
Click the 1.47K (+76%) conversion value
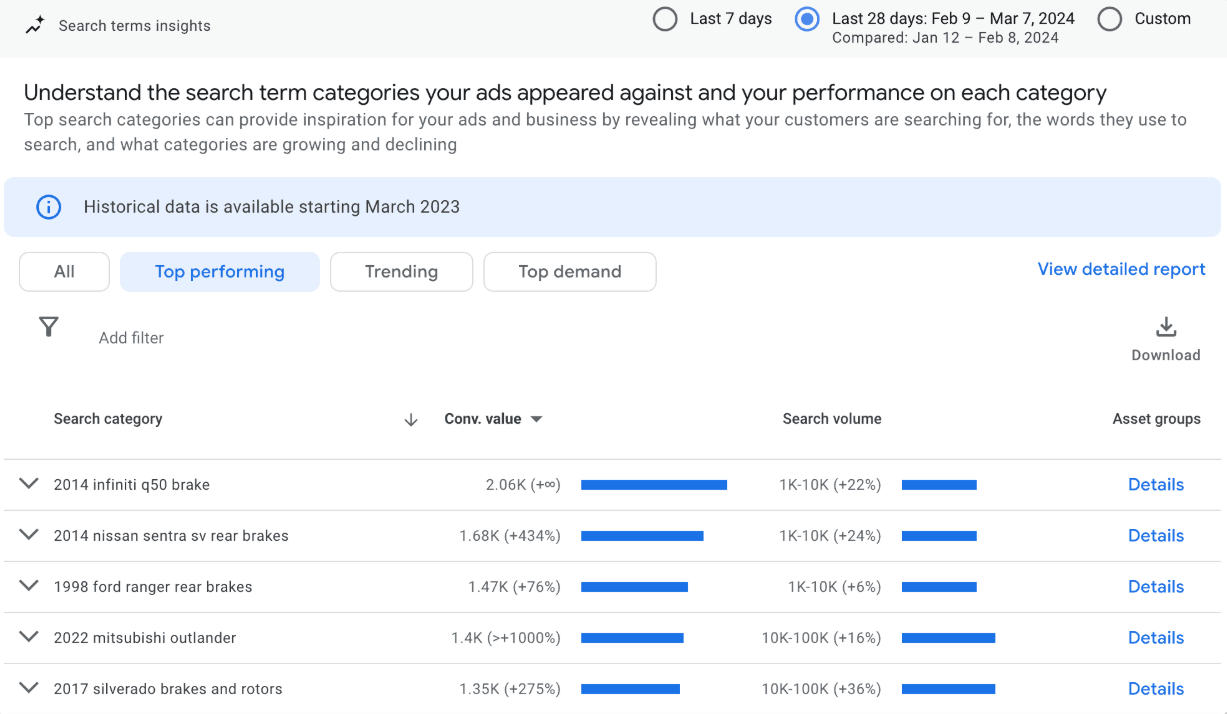coord(514,587)
